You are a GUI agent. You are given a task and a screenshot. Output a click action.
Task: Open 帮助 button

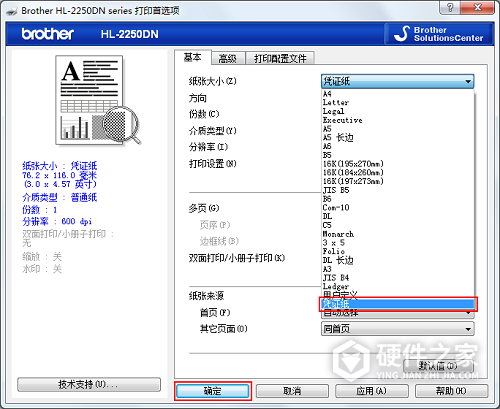[451, 391]
